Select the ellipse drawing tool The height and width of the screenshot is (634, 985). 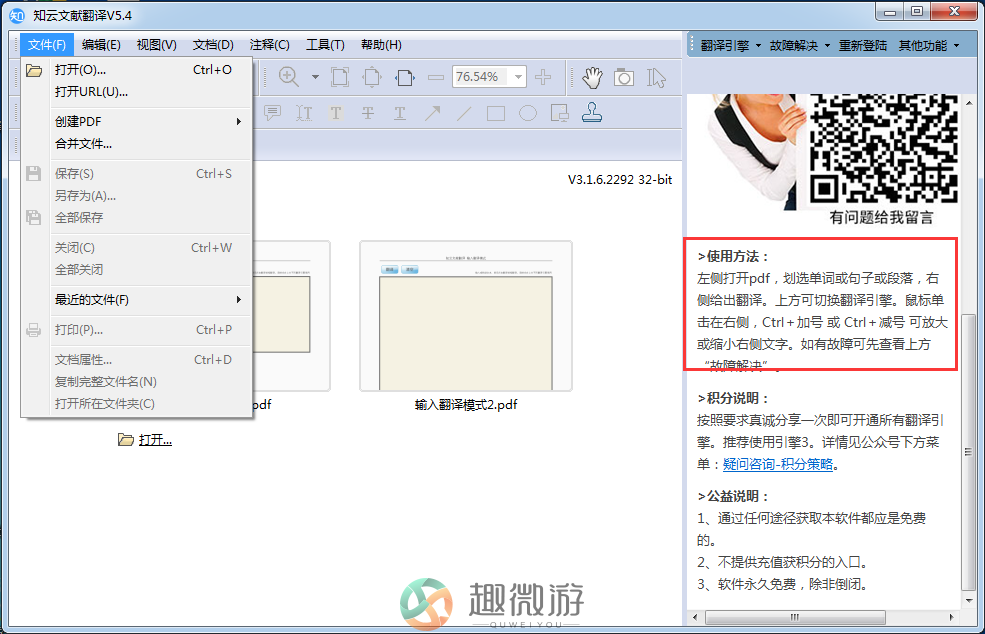pyautogui.click(x=528, y=113)
